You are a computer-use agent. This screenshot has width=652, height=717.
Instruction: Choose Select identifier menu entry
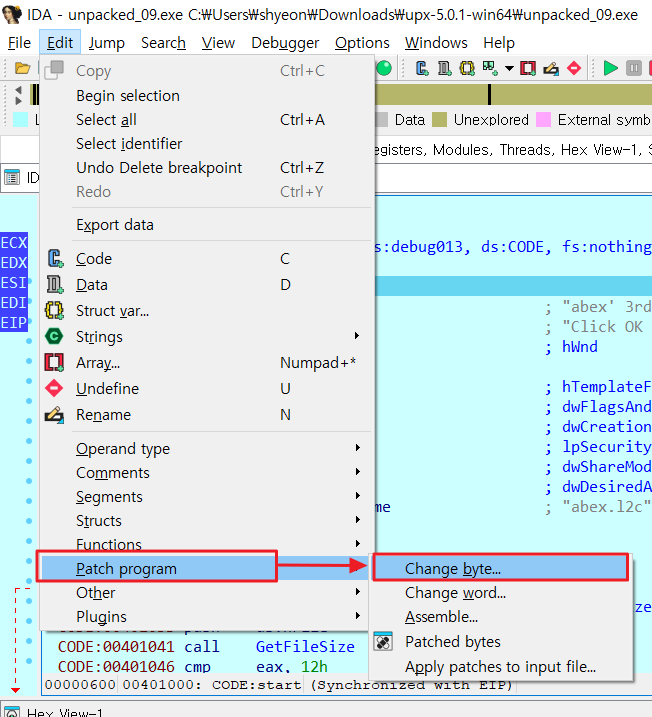207,144
